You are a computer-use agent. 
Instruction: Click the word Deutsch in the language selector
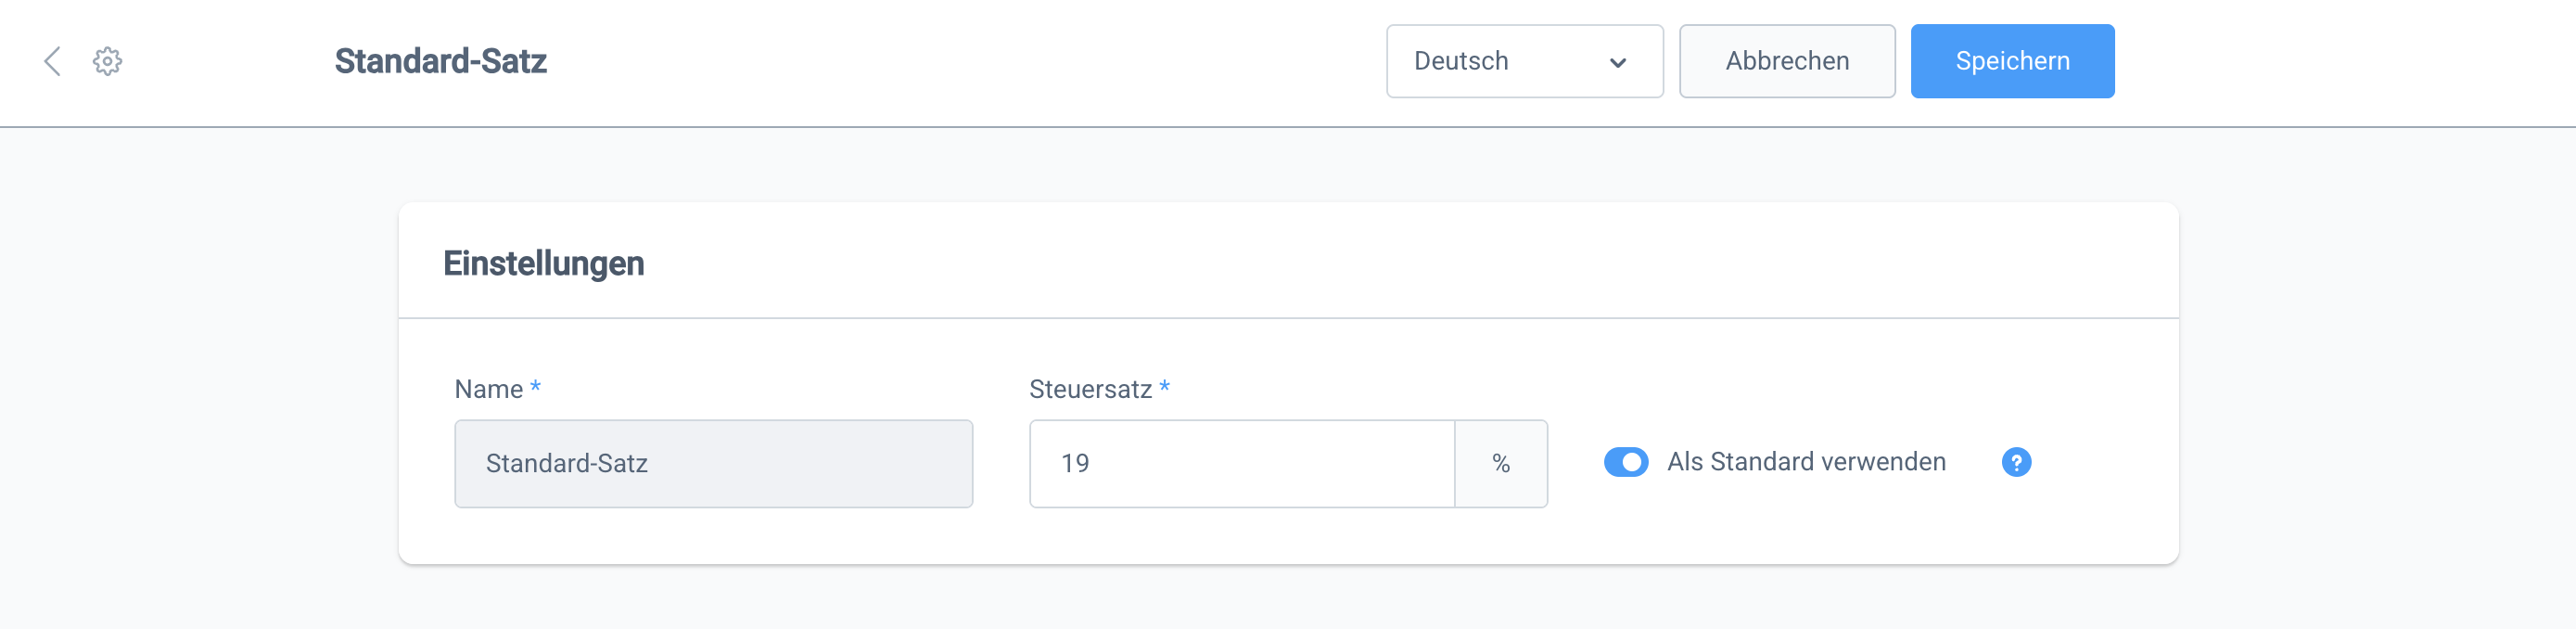pyautogui.click(x=1460, y=61)
